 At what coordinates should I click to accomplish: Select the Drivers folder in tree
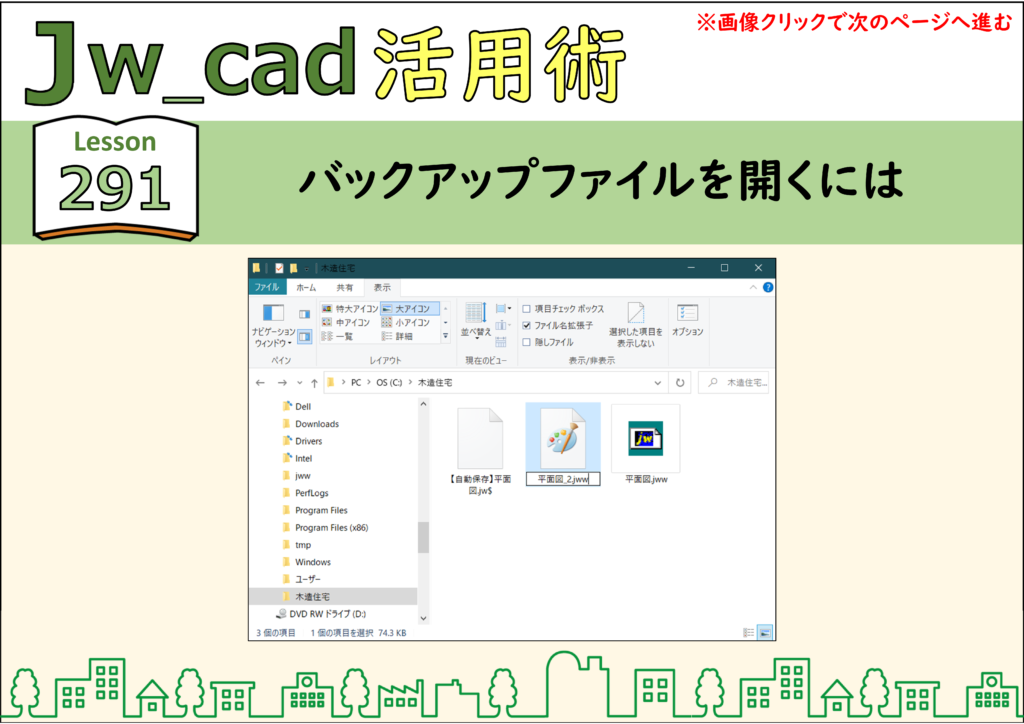[x=302, y=441]
